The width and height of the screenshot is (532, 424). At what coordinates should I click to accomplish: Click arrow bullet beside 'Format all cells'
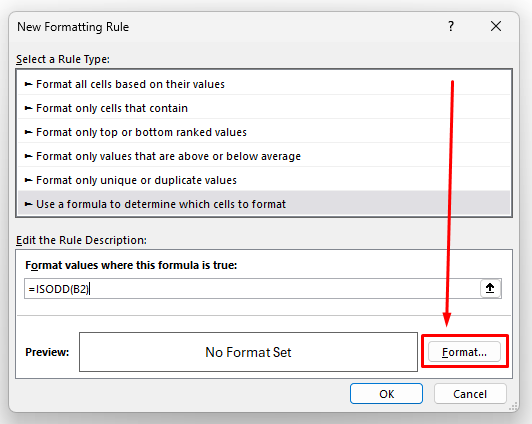pyautogui.click(x=28, y=84)
